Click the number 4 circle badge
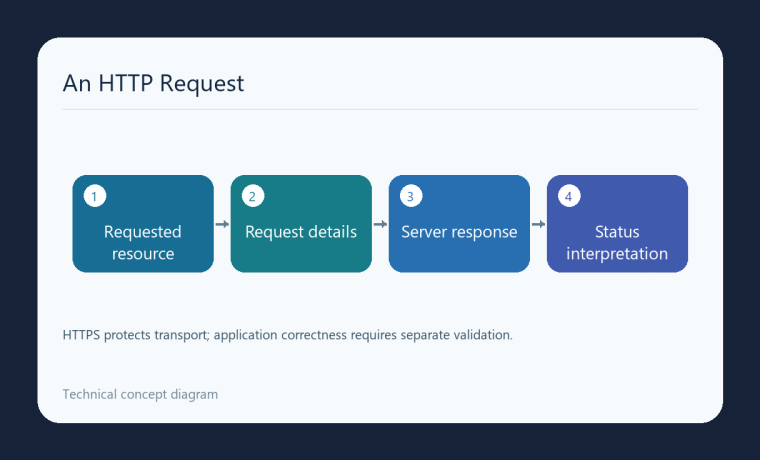Viewport: 760px width, 460px height. pyautogui.click(x=569, y=196)
